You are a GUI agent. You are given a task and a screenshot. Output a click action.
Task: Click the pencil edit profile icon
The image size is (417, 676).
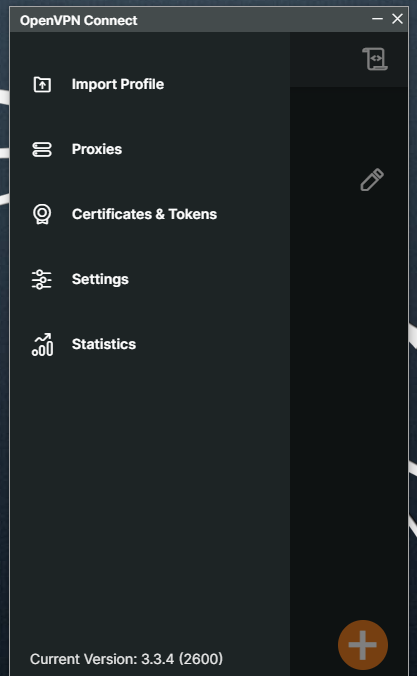(372, 180)
